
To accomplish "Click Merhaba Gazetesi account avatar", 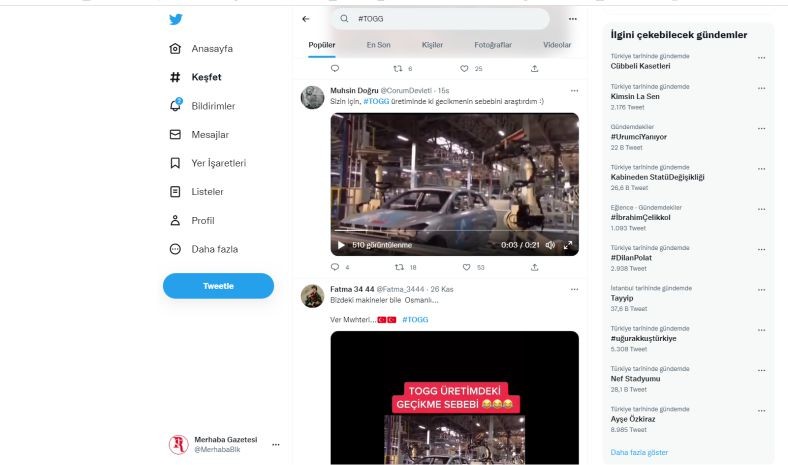I will [x=178, y=444].
